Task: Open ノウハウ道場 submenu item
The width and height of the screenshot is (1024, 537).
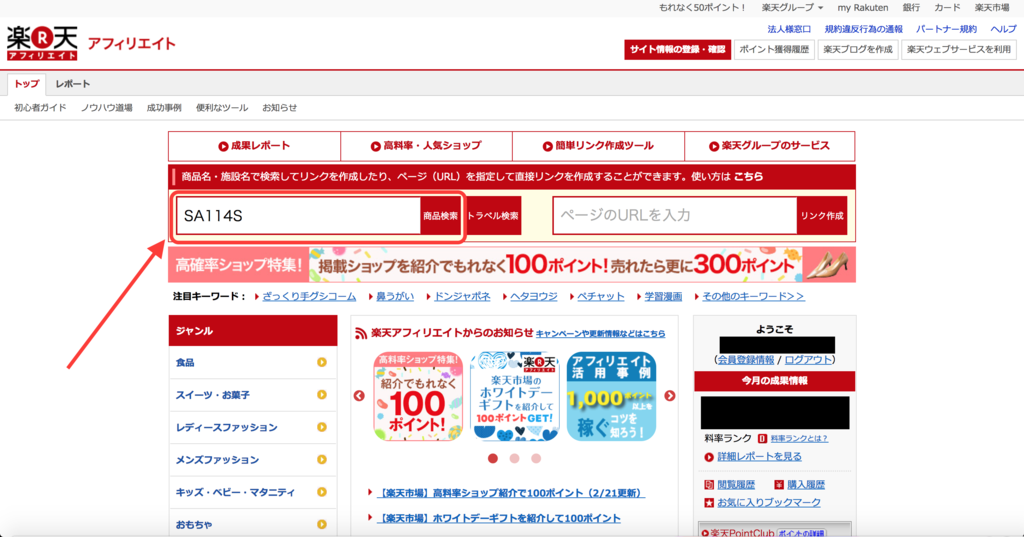Action: [106, 108]
